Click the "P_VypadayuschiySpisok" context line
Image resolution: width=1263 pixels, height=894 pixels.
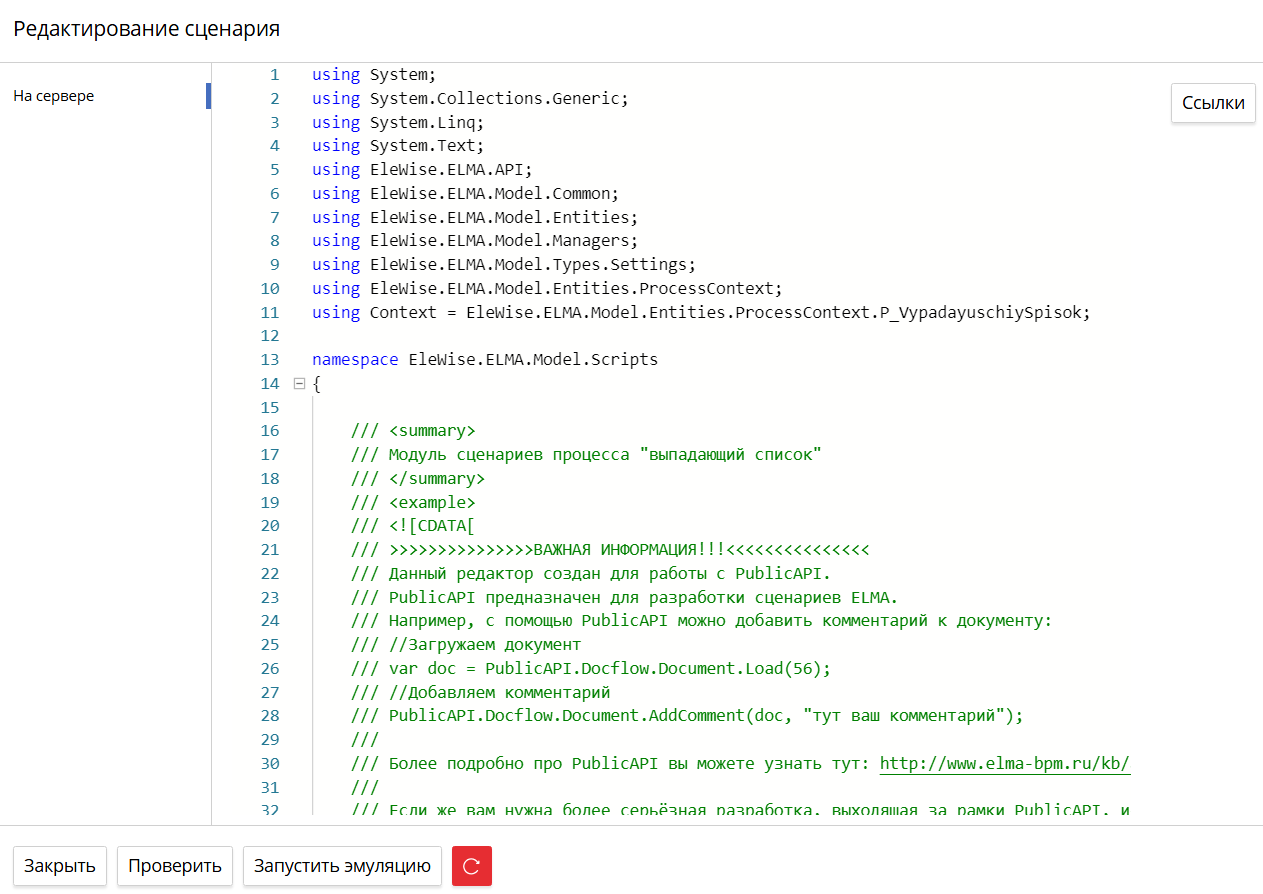click(701, 312)
